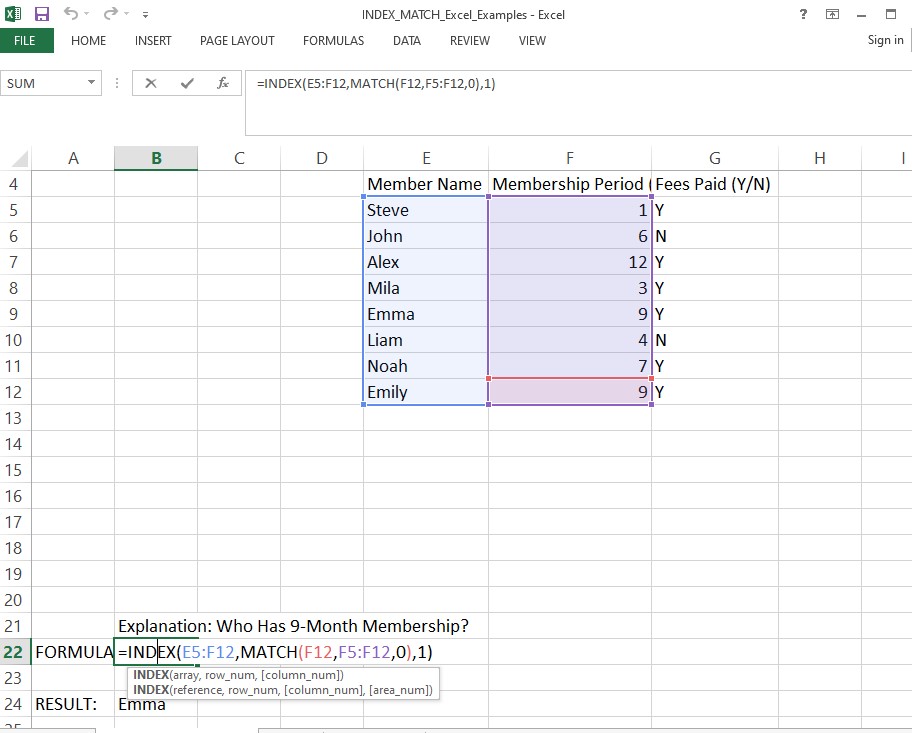The image size is (912, 733).
Task: Open the Customize Quick Access Toolbar dropdown
Action: (x=146, y=15)
